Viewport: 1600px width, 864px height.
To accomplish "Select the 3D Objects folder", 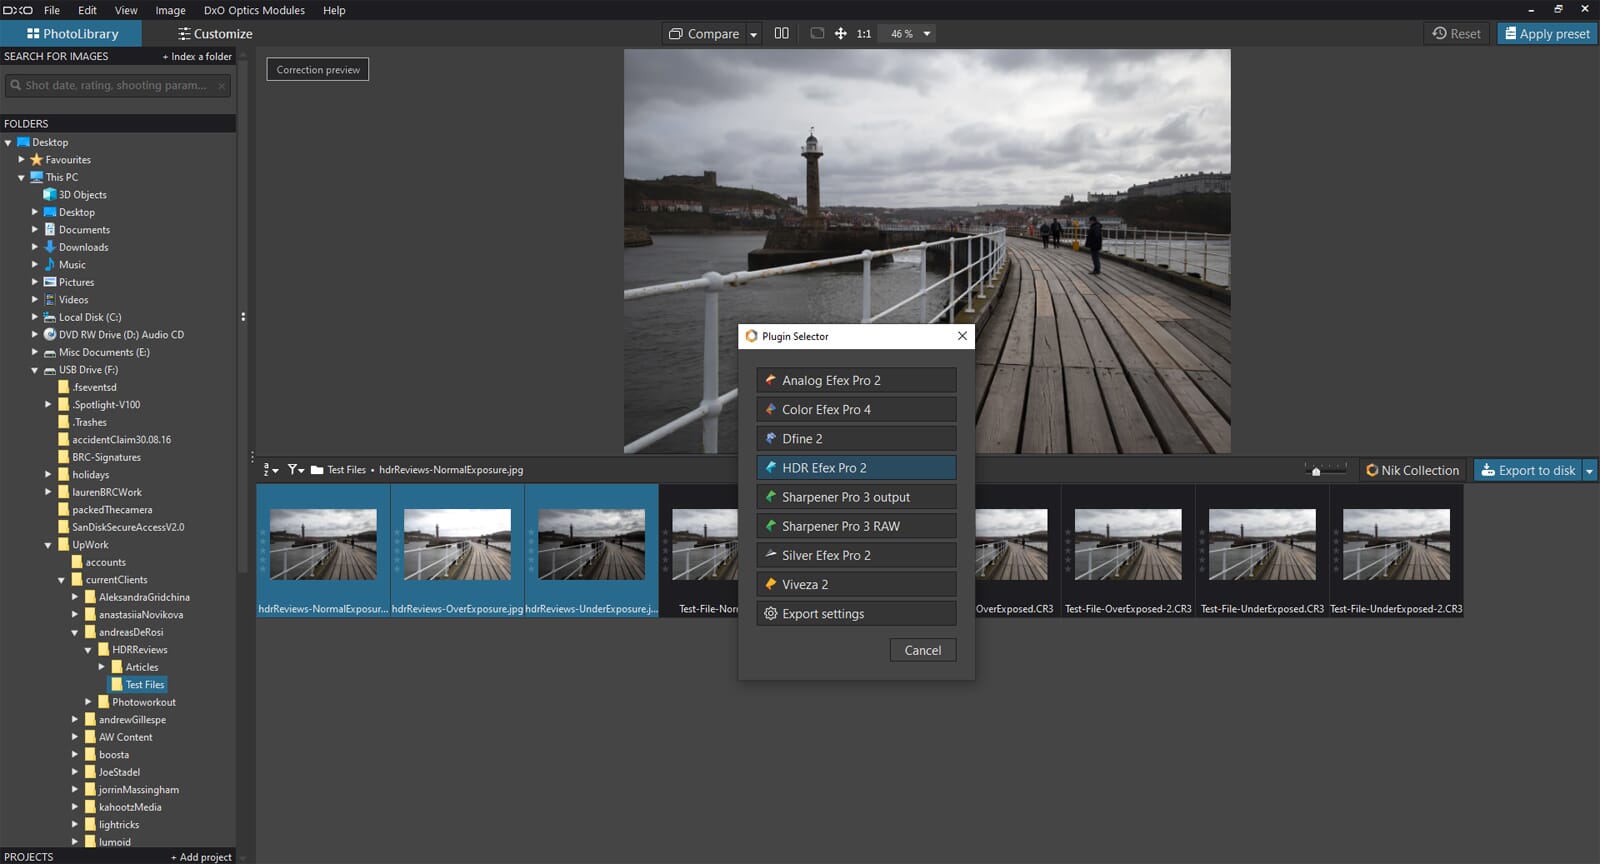I will click(75, 195).
